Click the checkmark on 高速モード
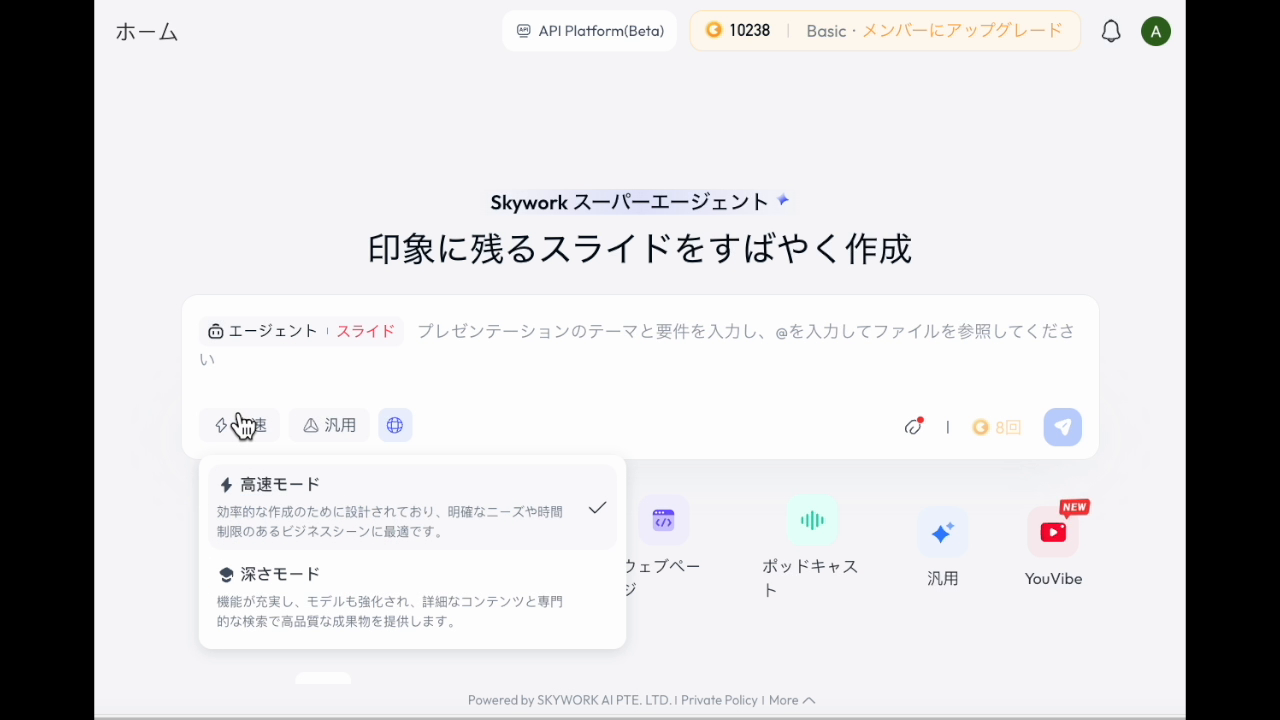The image size is (1280, 720). pos(597,508)
